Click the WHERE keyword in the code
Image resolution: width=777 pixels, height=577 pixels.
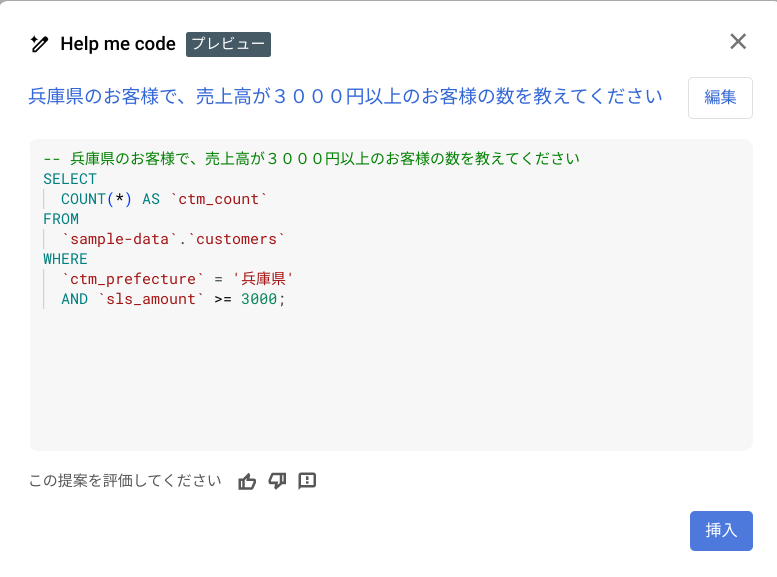tap(65, 259)
